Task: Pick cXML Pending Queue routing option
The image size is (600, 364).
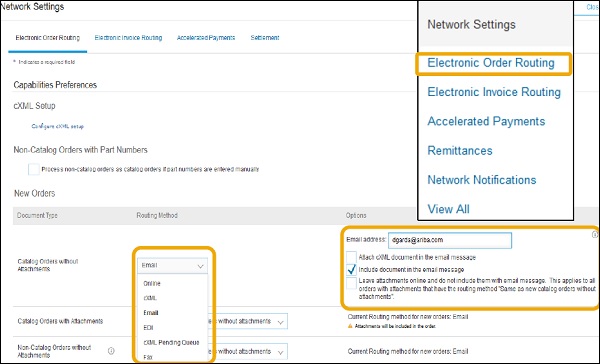Action: 171,343
